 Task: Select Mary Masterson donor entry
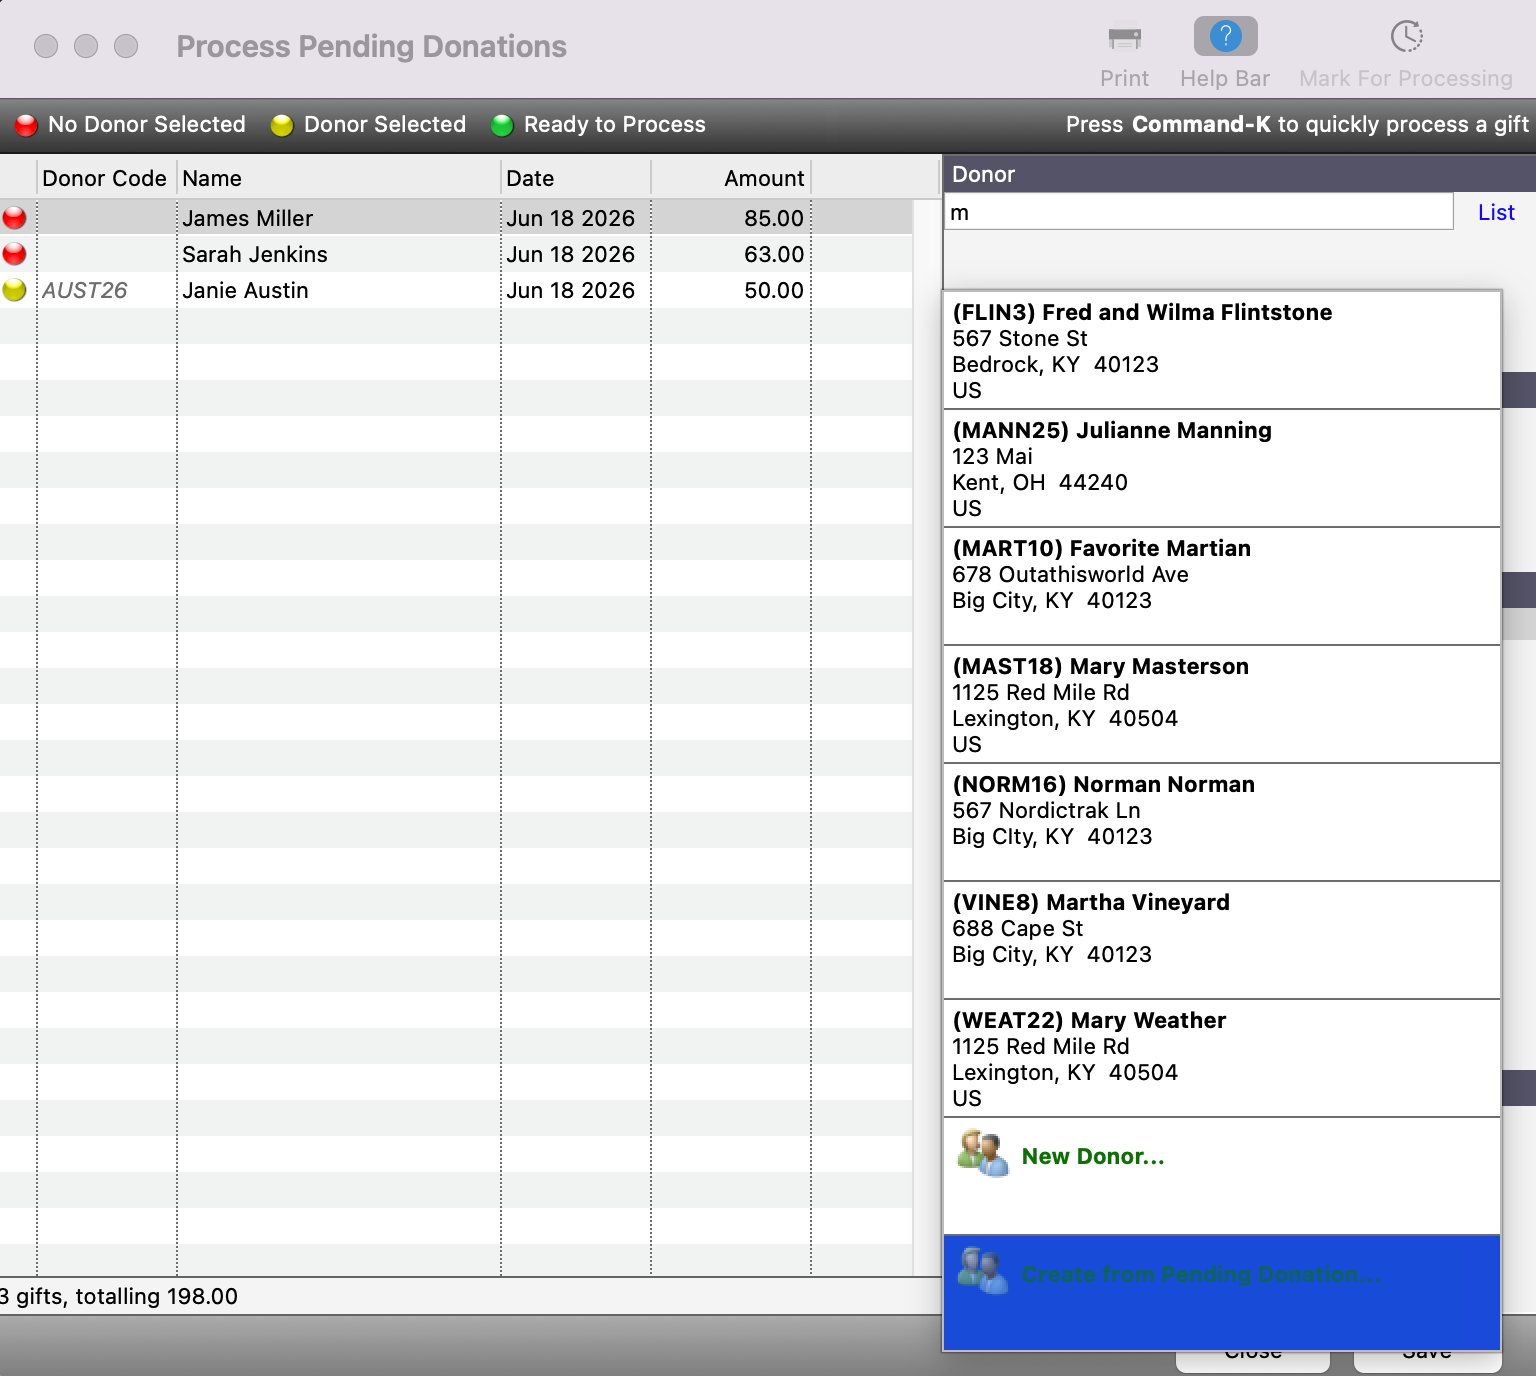coord(1222,704)
